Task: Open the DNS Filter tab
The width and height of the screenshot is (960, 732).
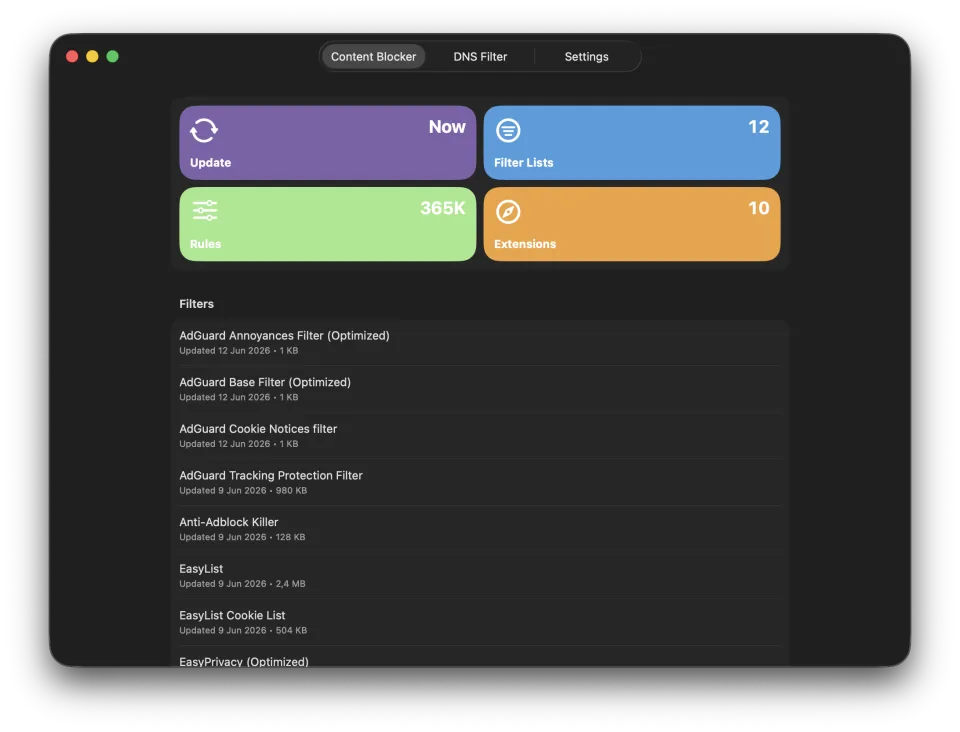Action: coord(480,57)
